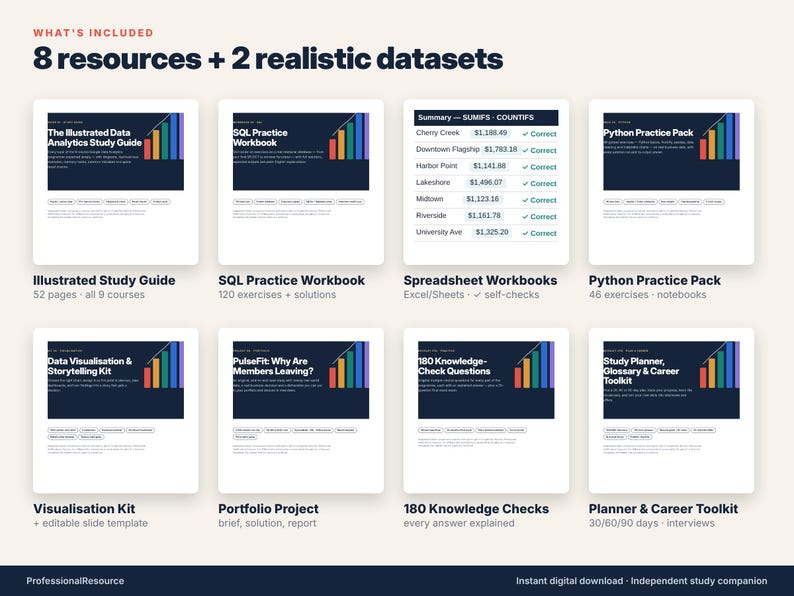Screen dimensions: 794x596
Task: Click the checkmark in the Riverside row
Action: [525, 217]
